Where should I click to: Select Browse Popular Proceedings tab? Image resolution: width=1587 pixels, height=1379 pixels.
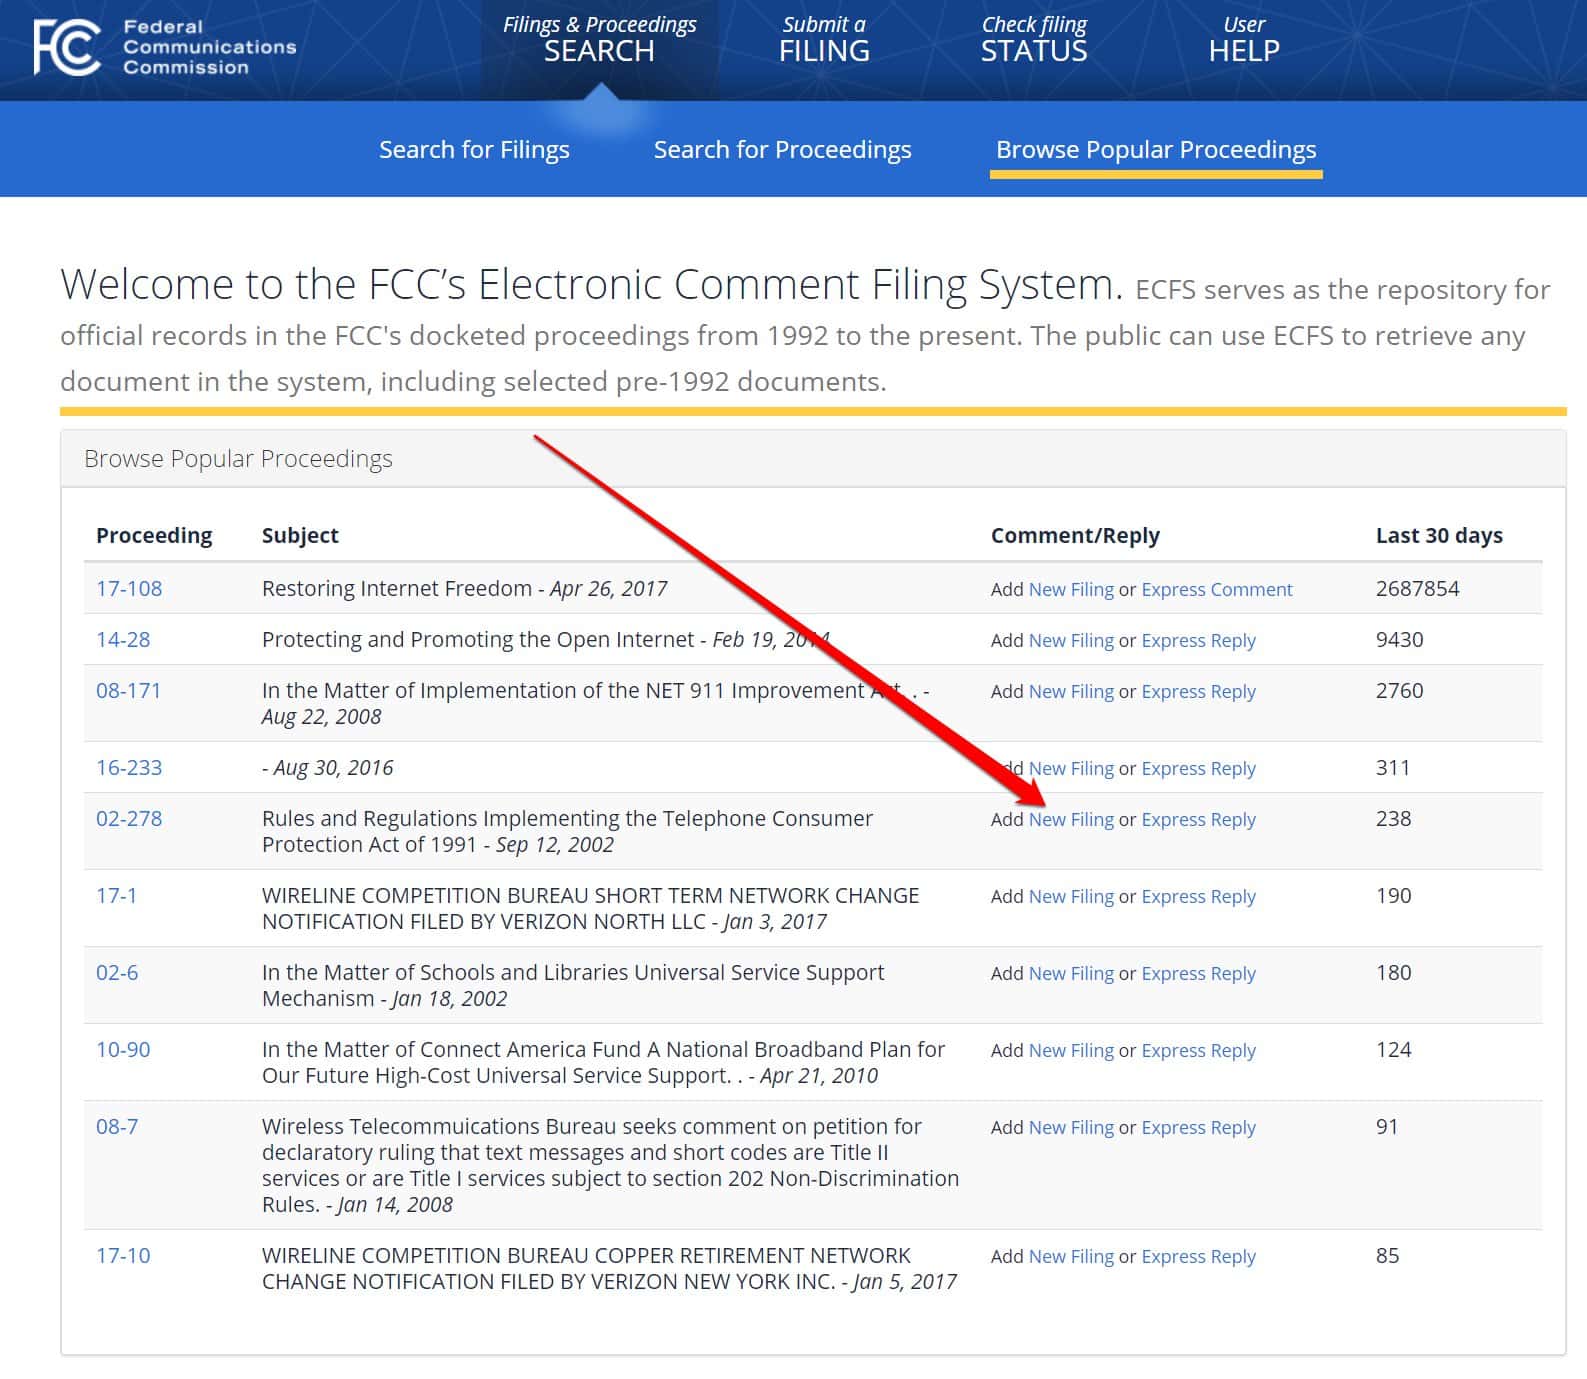pos(1156,150)
